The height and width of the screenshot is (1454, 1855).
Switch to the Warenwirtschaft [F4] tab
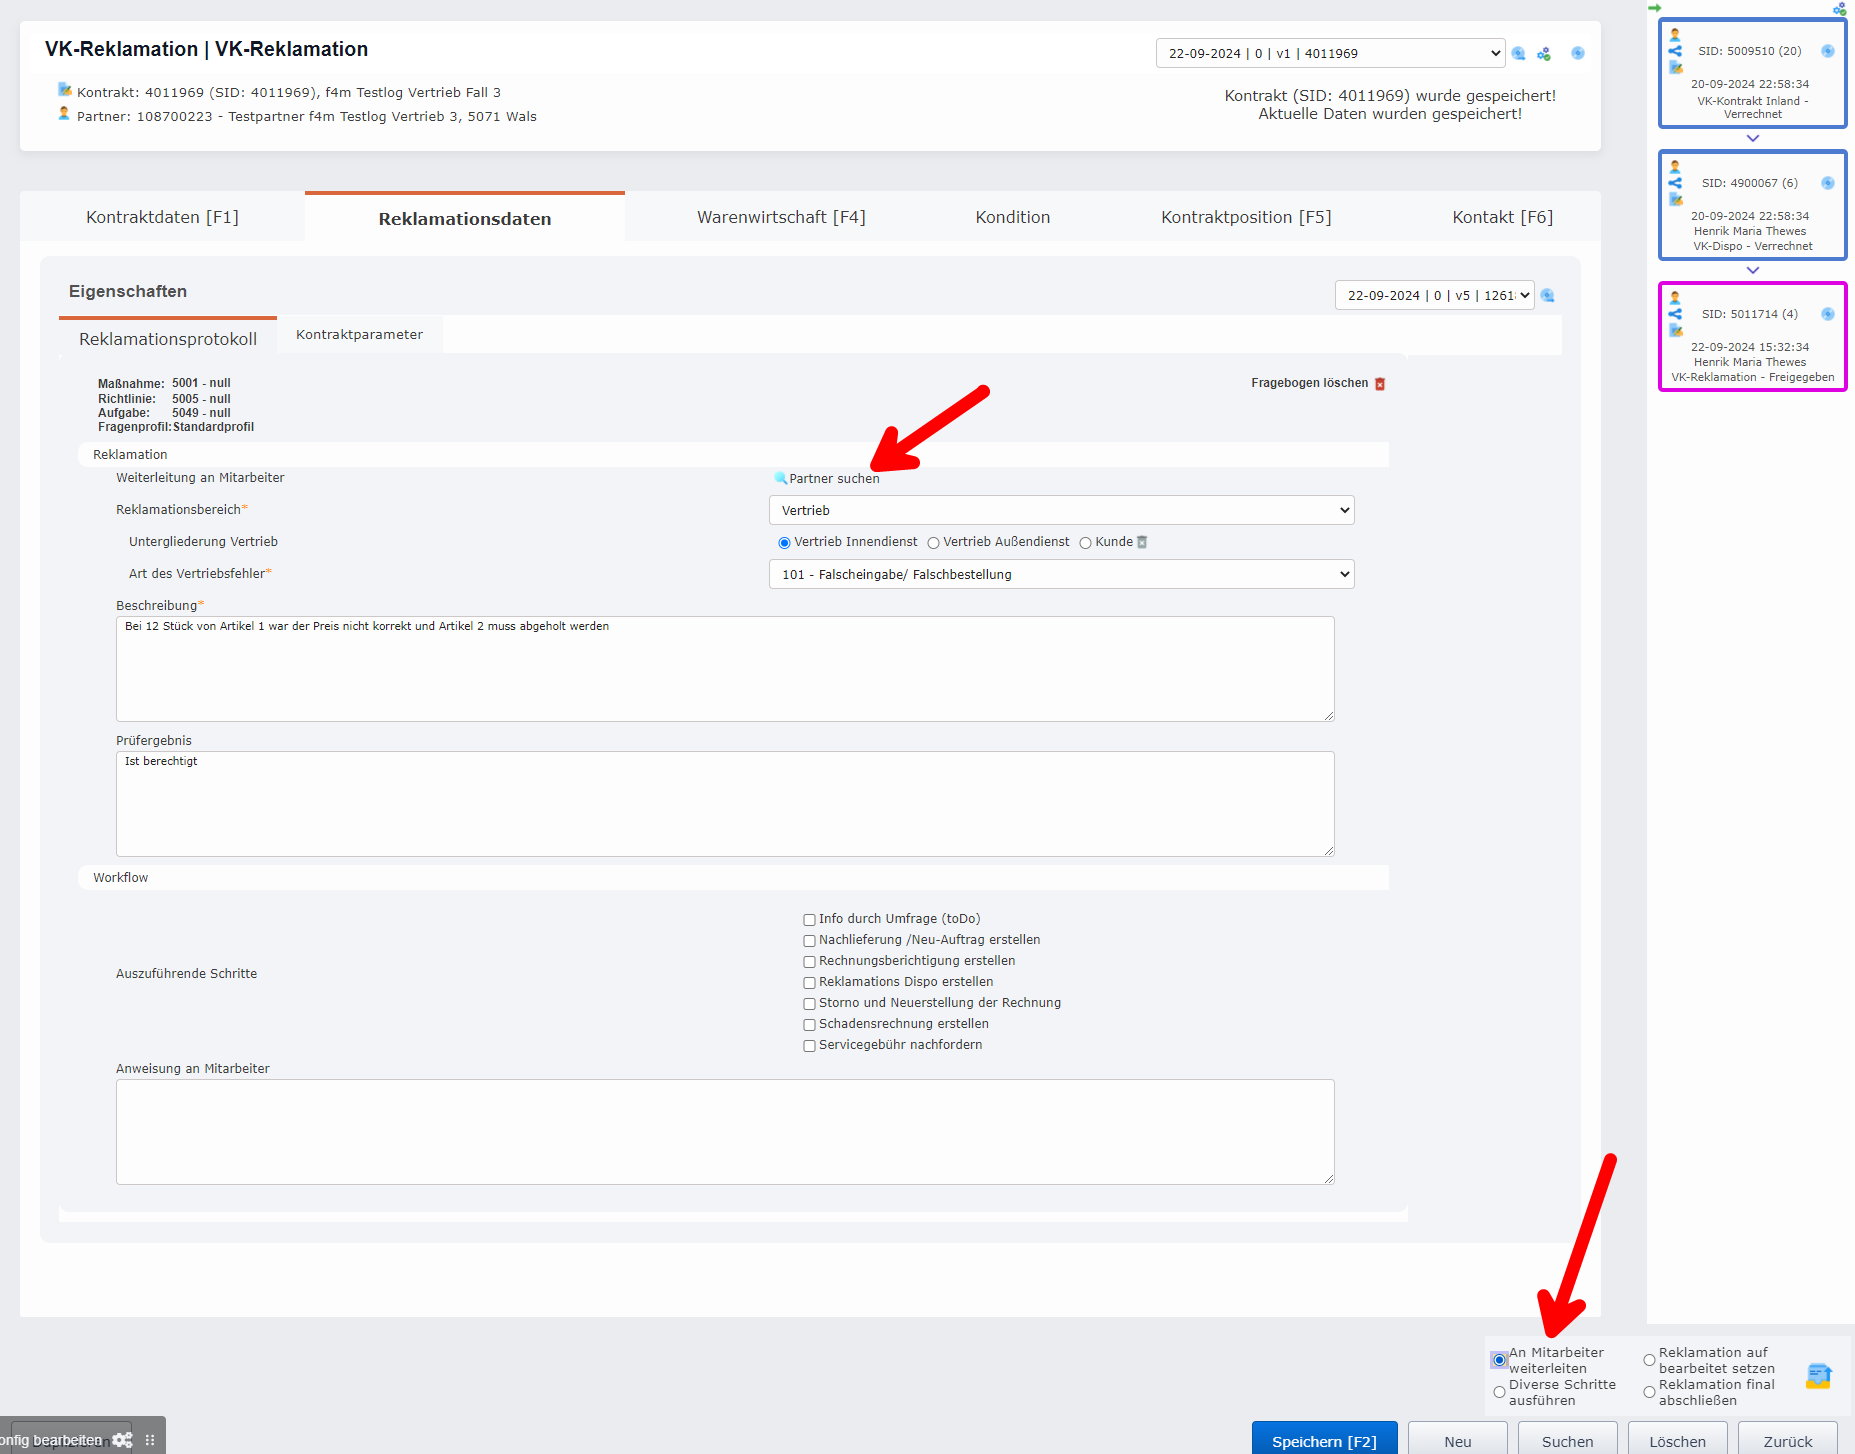click(781, 217)
